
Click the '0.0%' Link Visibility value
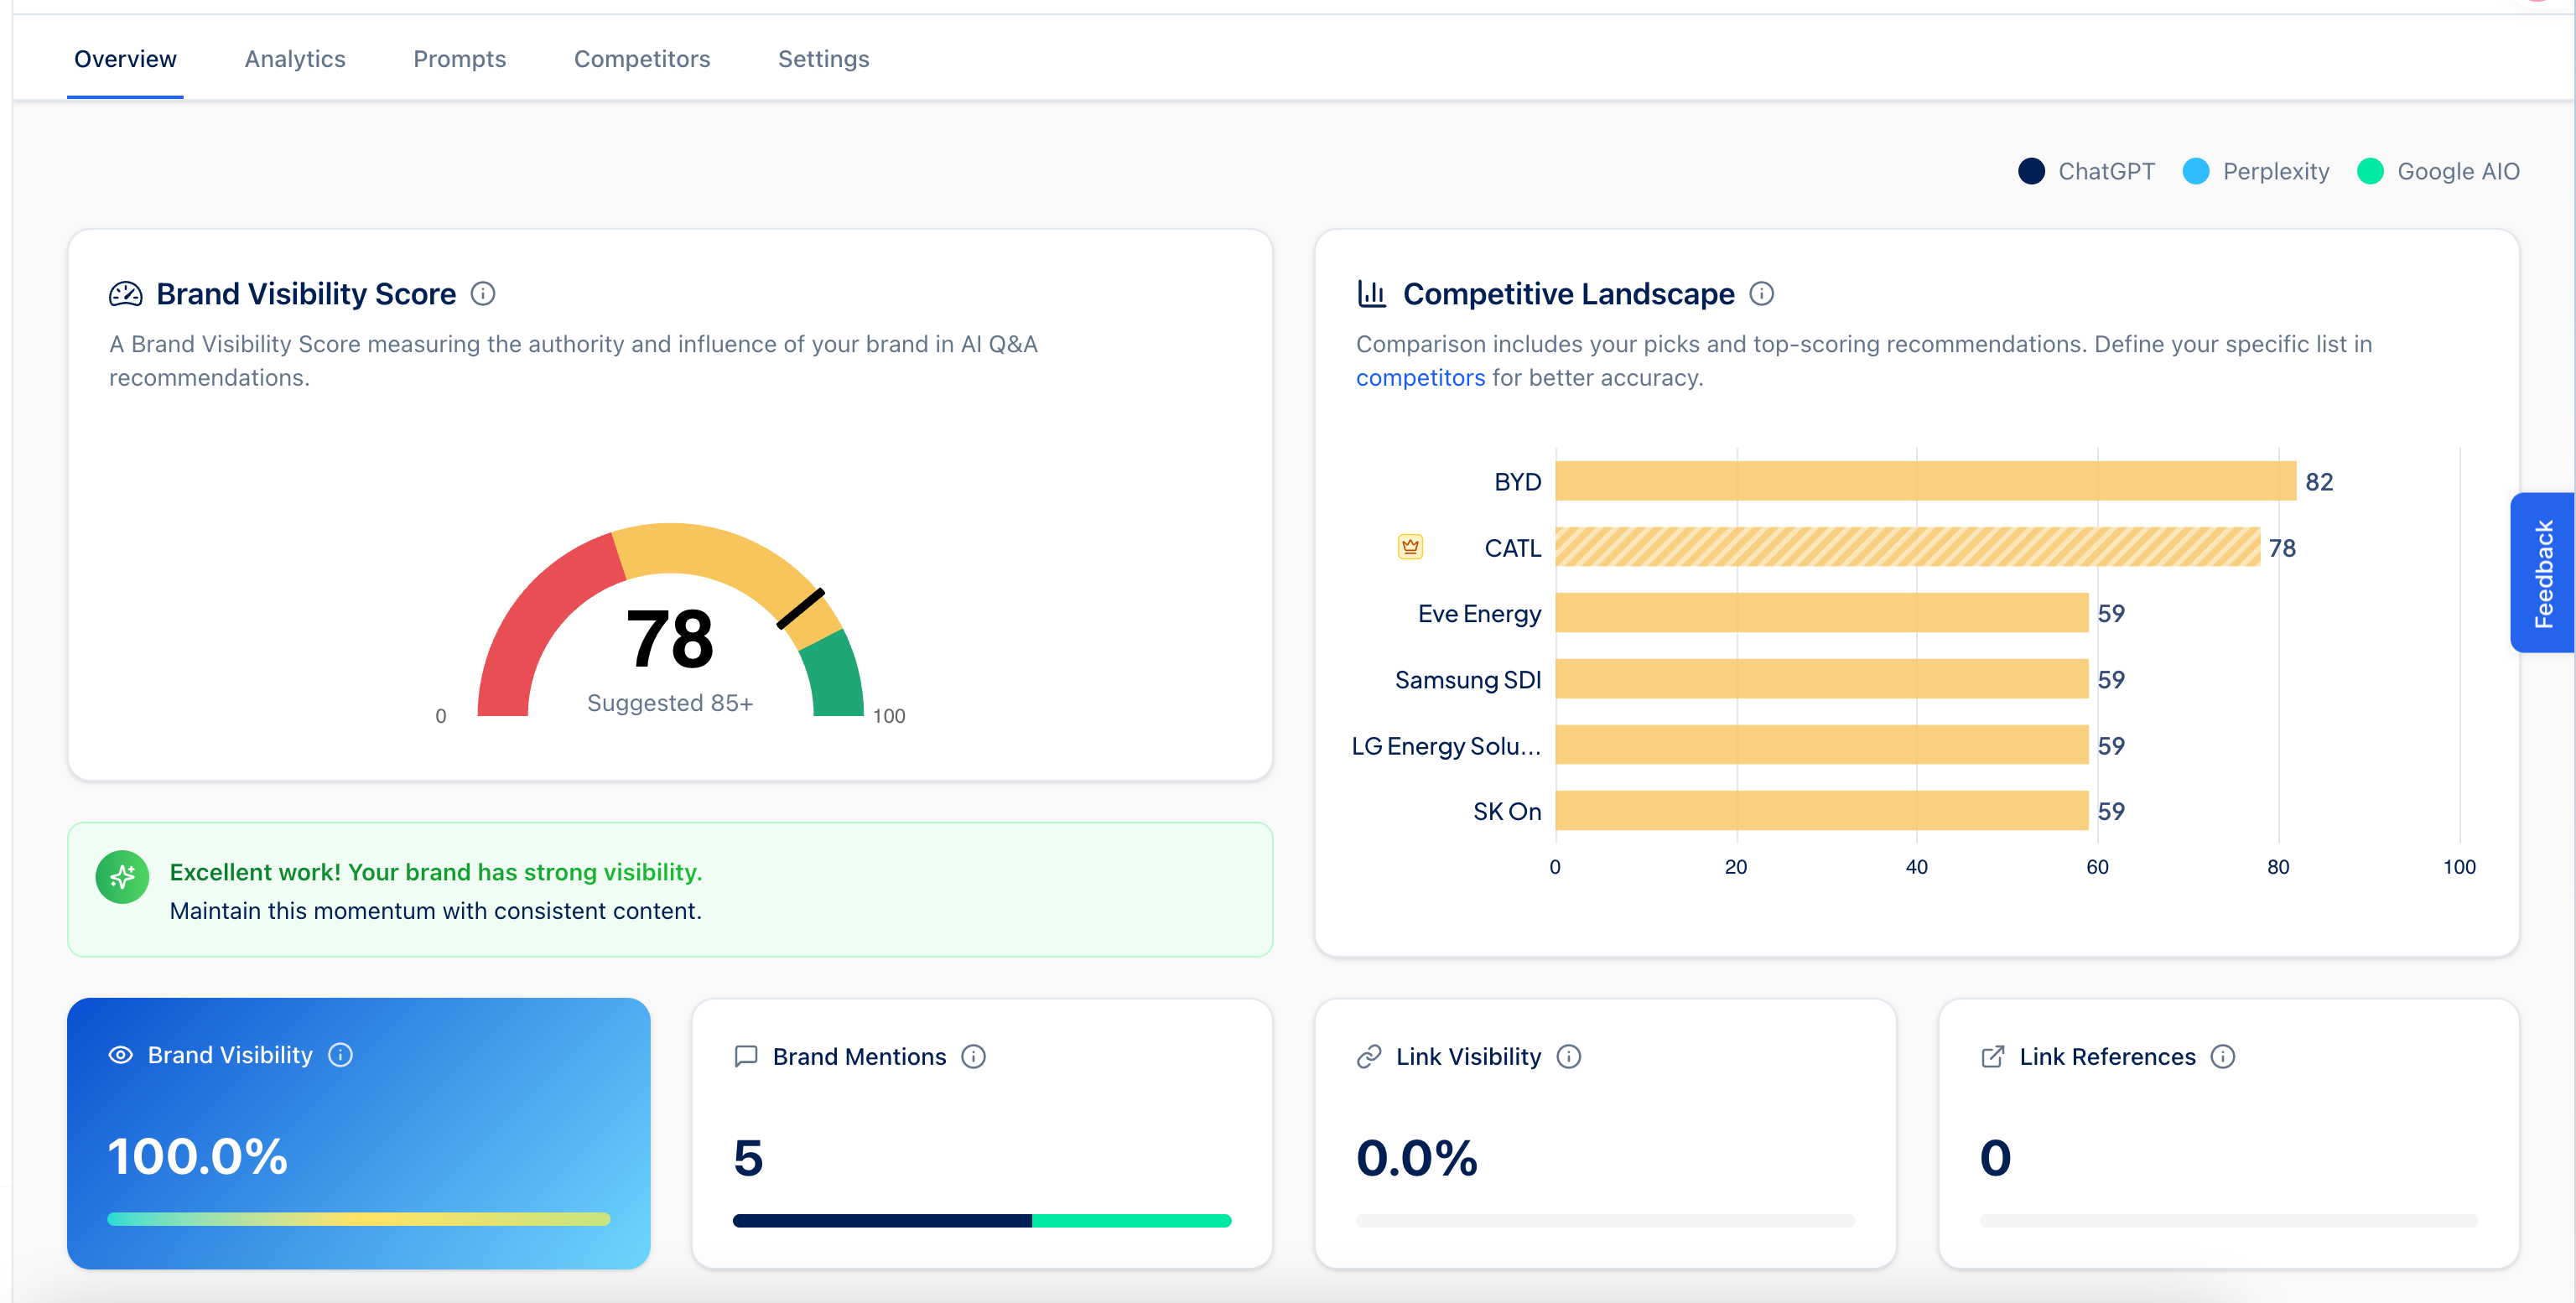click(x=1417, y=1158)
